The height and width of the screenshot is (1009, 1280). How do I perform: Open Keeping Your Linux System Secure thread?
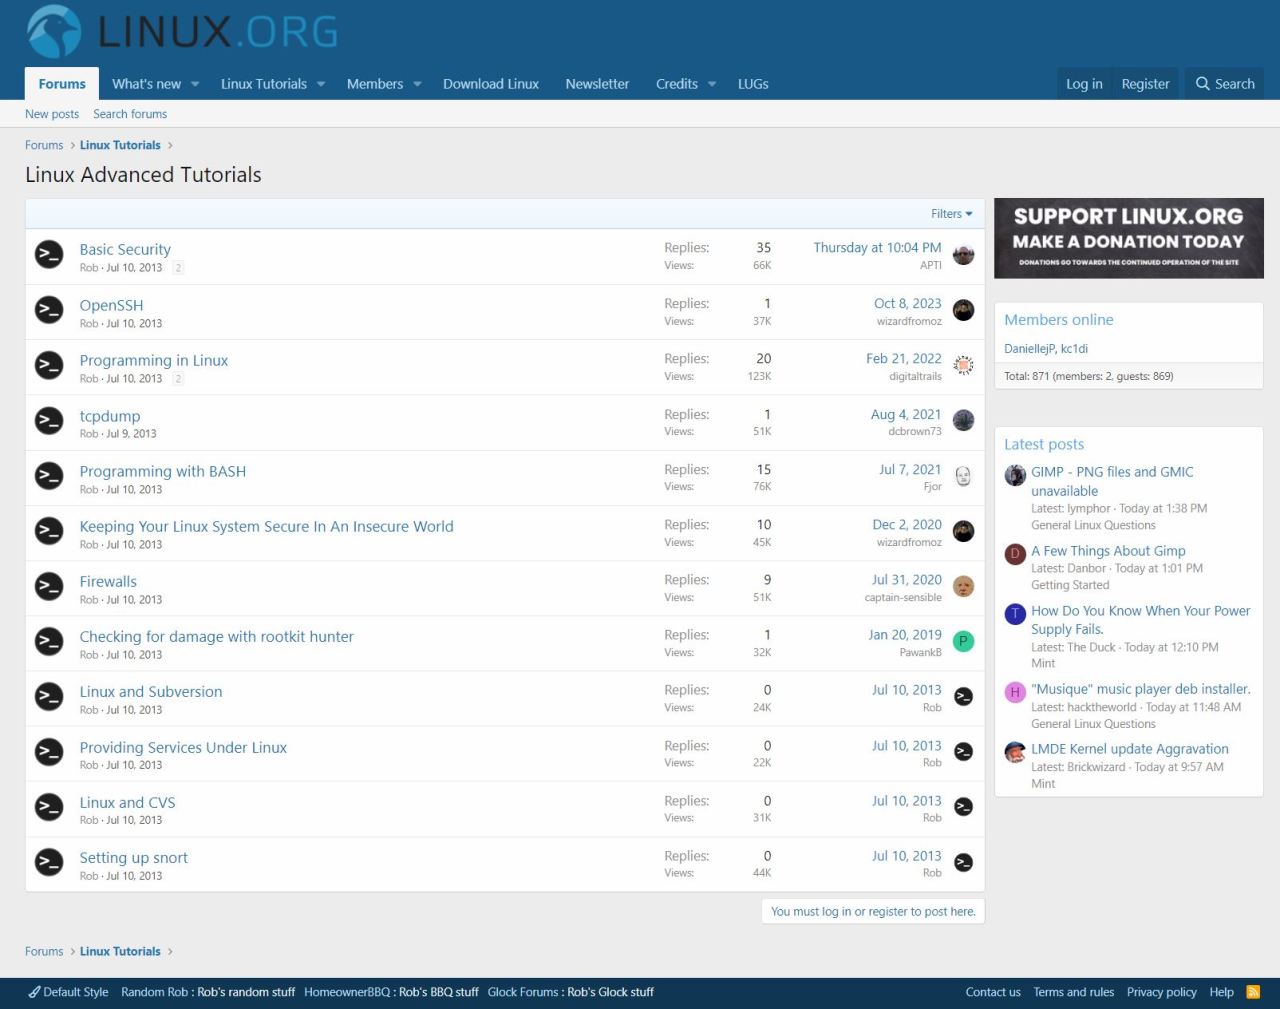tap(267, 526)
